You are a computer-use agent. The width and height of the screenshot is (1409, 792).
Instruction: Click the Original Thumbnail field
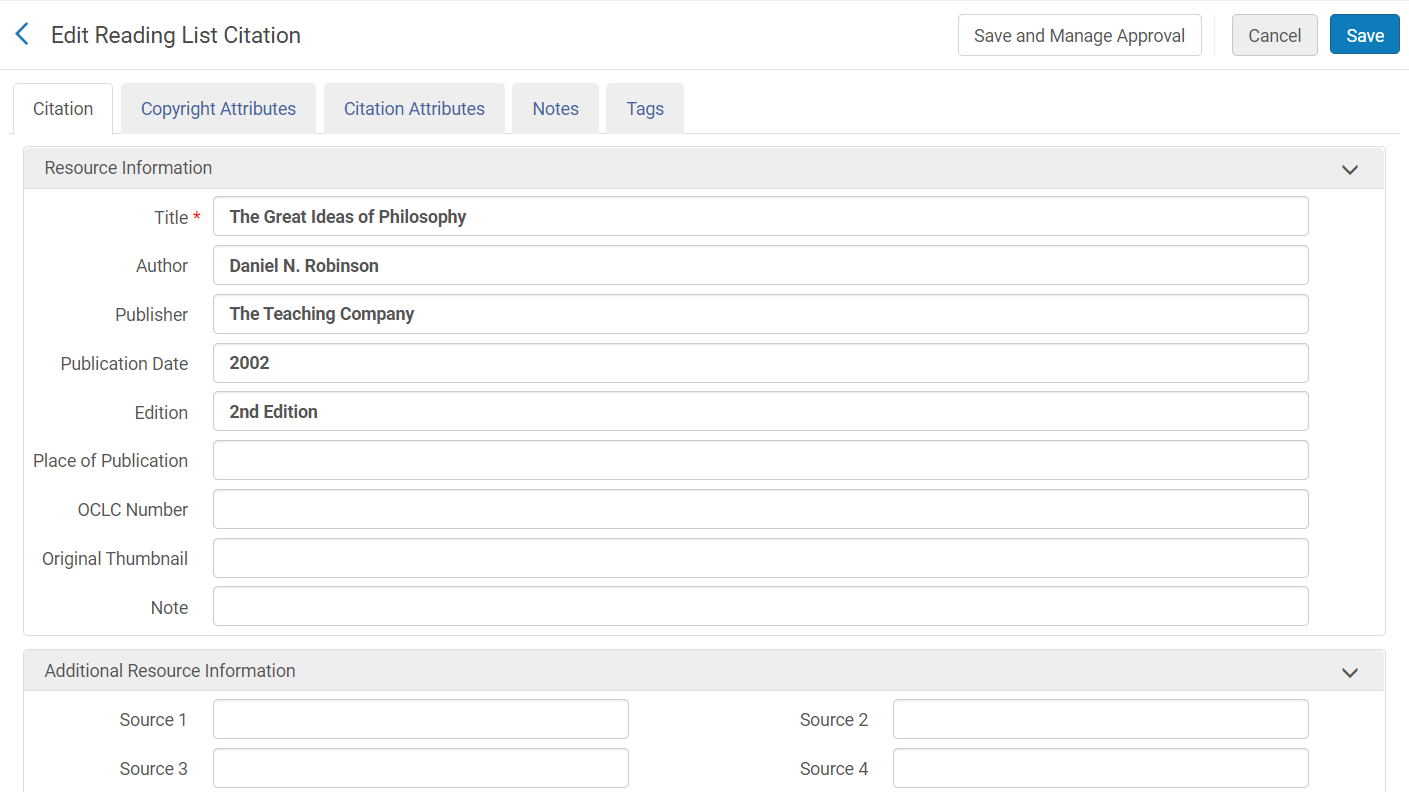tap(760, 559)
